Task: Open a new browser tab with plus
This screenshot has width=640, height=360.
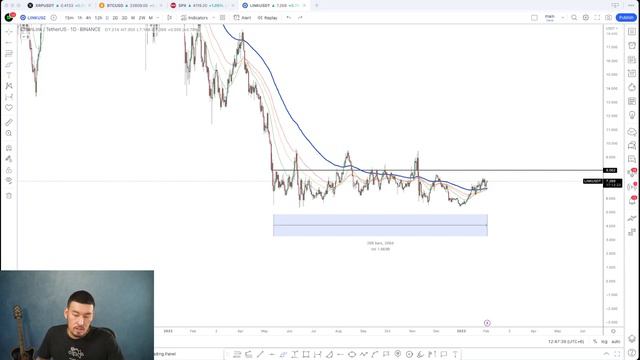Action: point(317,6)
